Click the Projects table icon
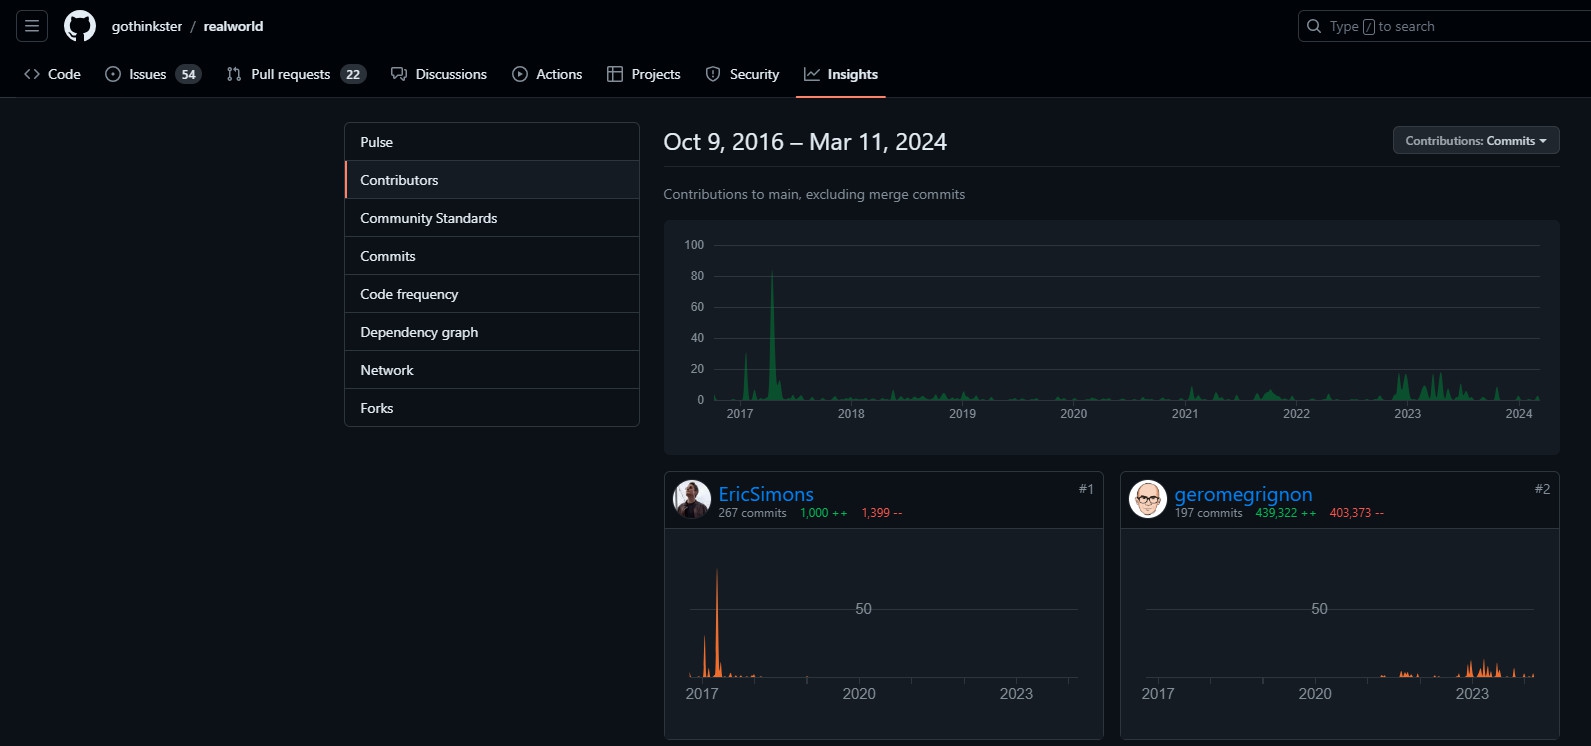 615,74
